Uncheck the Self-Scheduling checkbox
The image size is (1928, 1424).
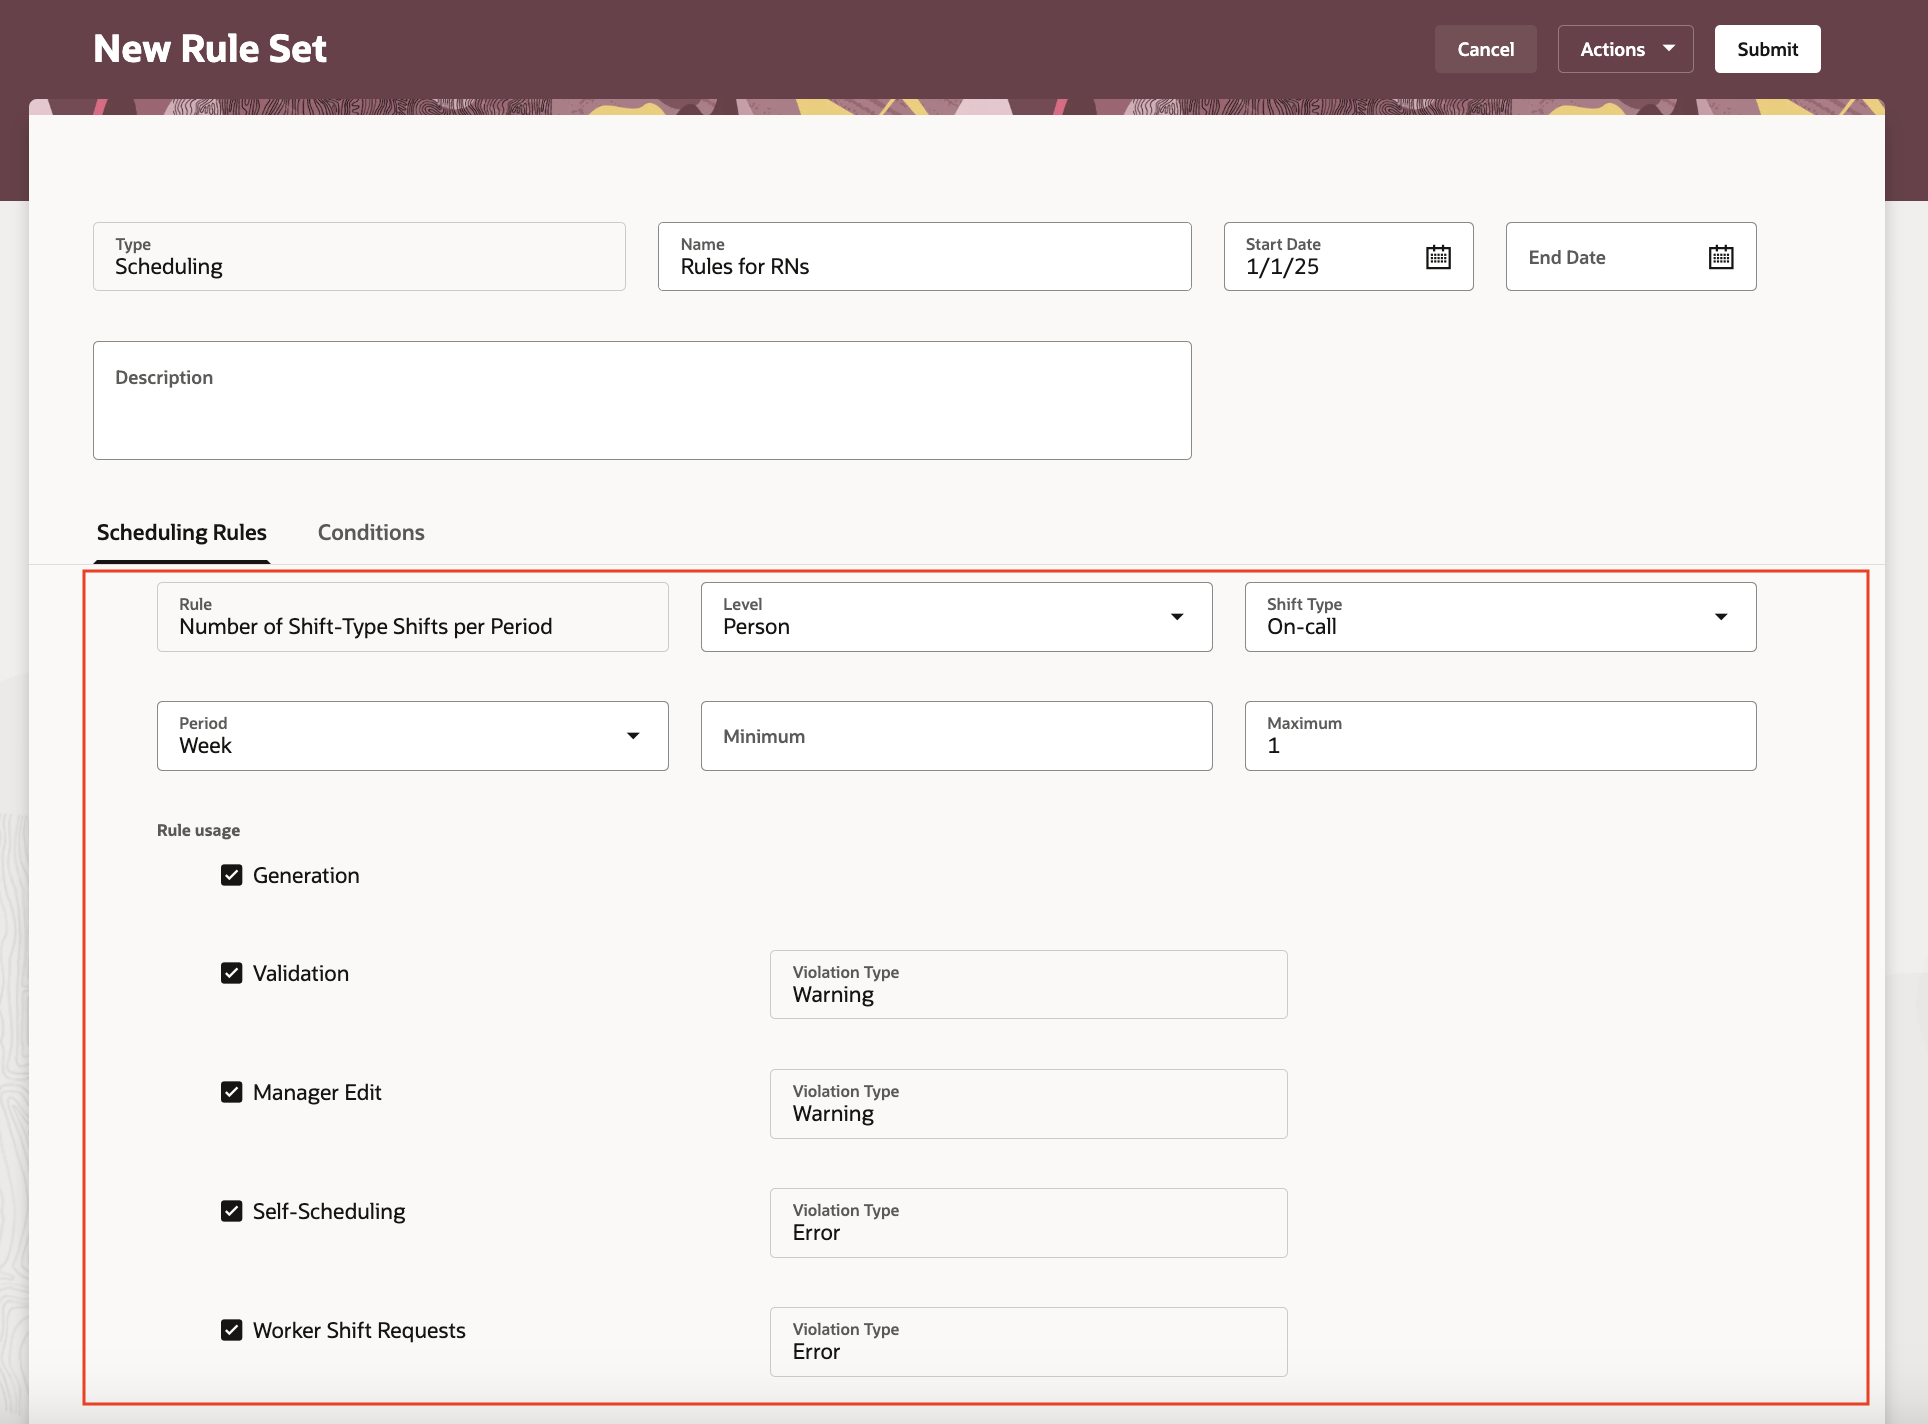click(232, 1211)
